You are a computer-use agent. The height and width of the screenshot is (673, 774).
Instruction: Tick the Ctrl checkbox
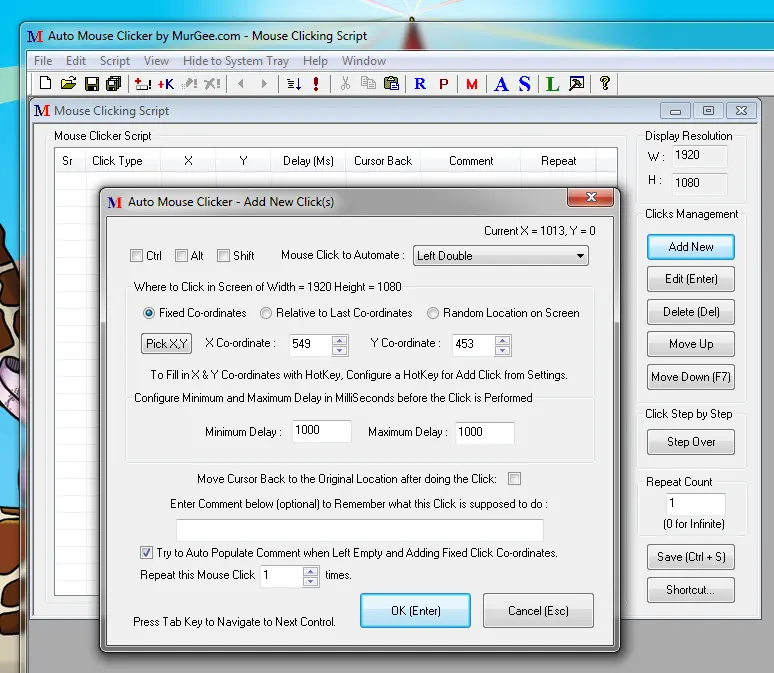136,255
